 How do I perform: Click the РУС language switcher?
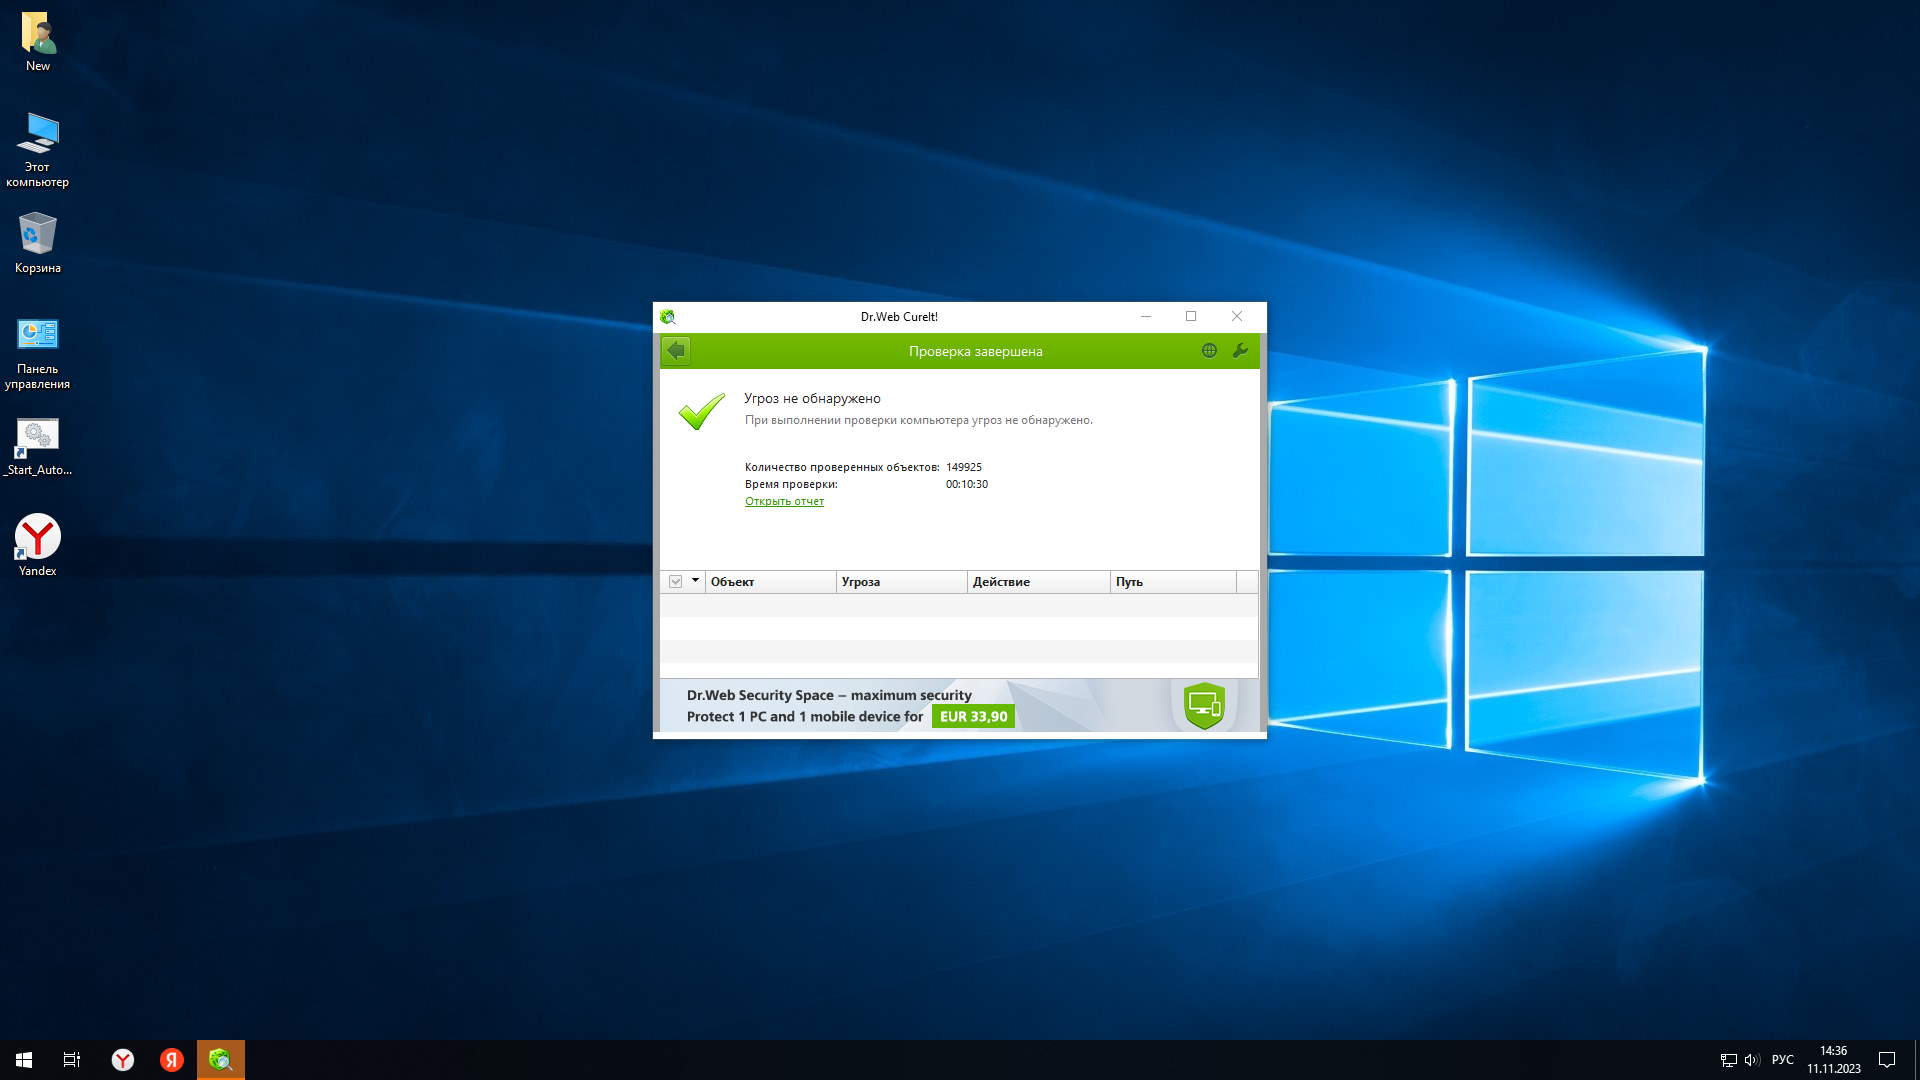(1782, 1060)
